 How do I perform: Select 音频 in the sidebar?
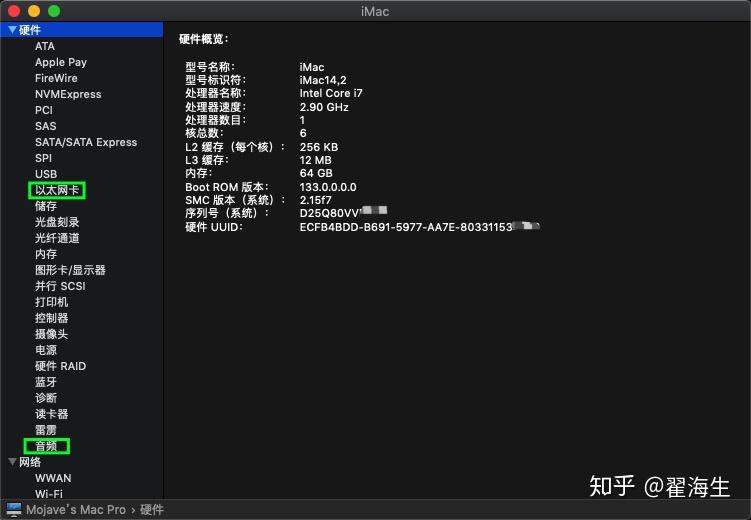tap(46, 446)
